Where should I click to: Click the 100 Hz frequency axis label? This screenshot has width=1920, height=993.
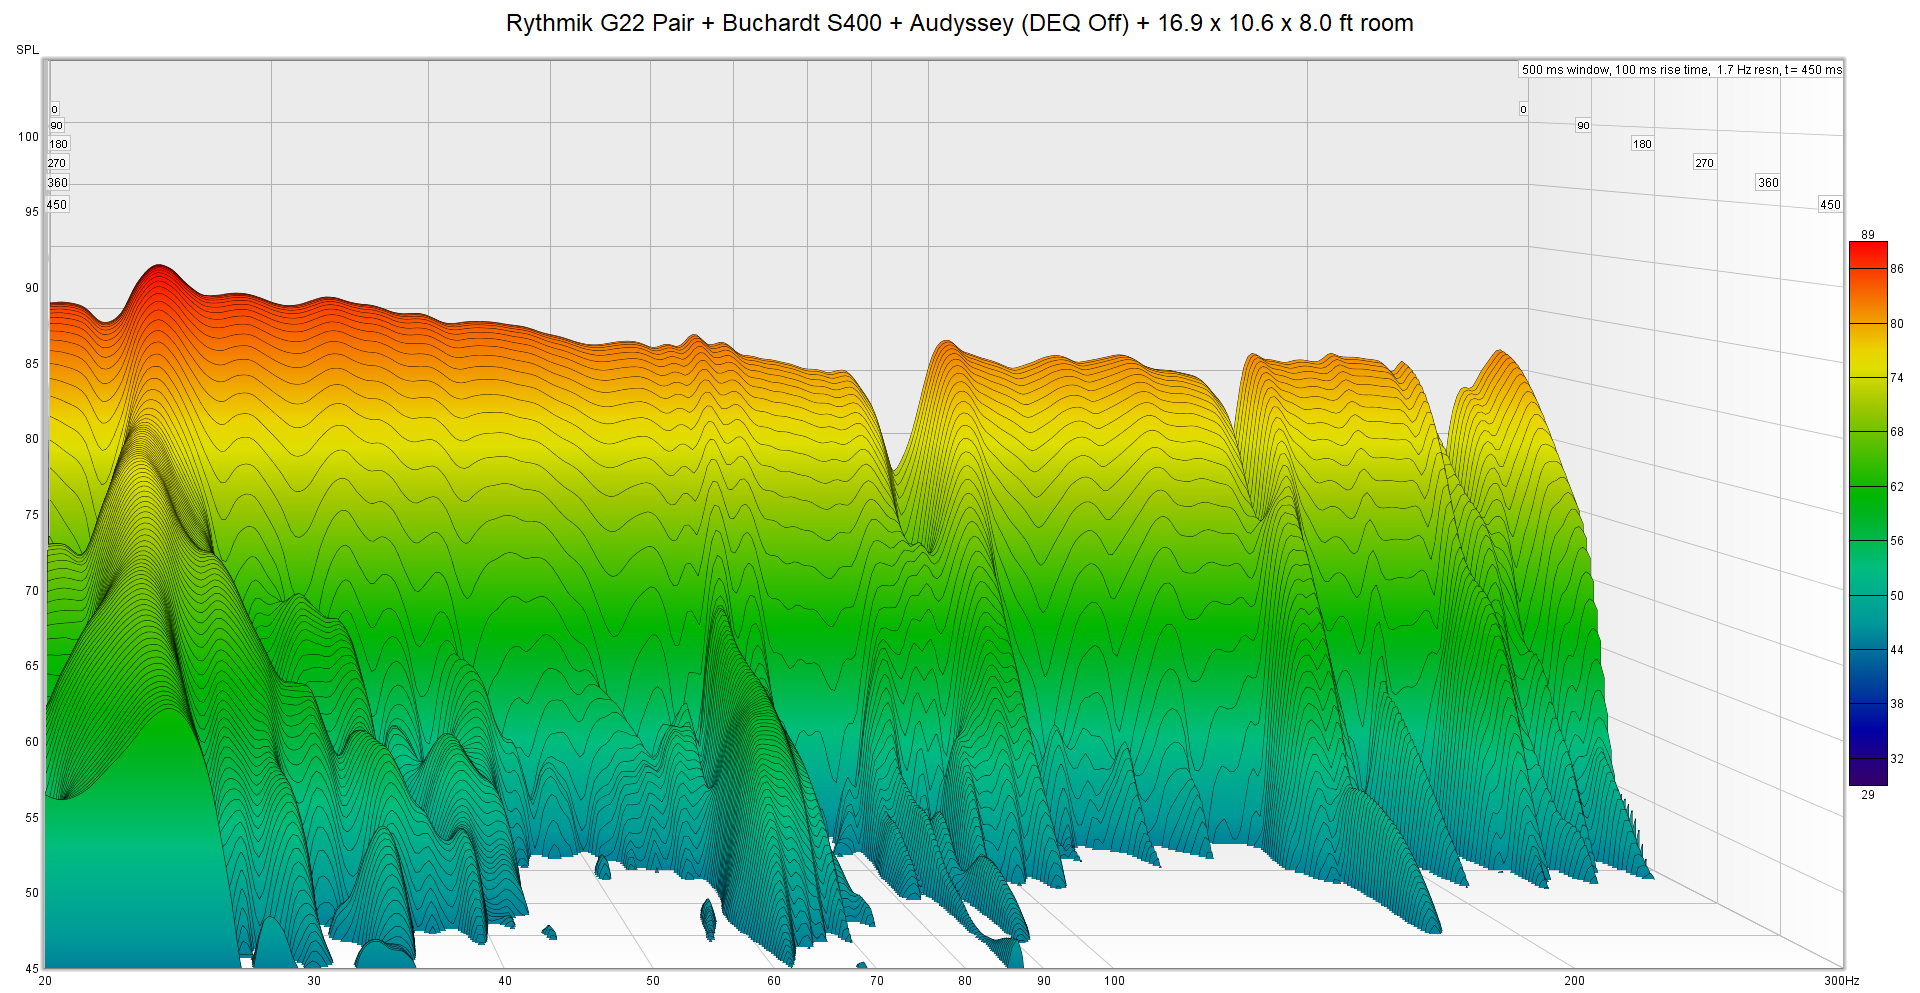1114,981
